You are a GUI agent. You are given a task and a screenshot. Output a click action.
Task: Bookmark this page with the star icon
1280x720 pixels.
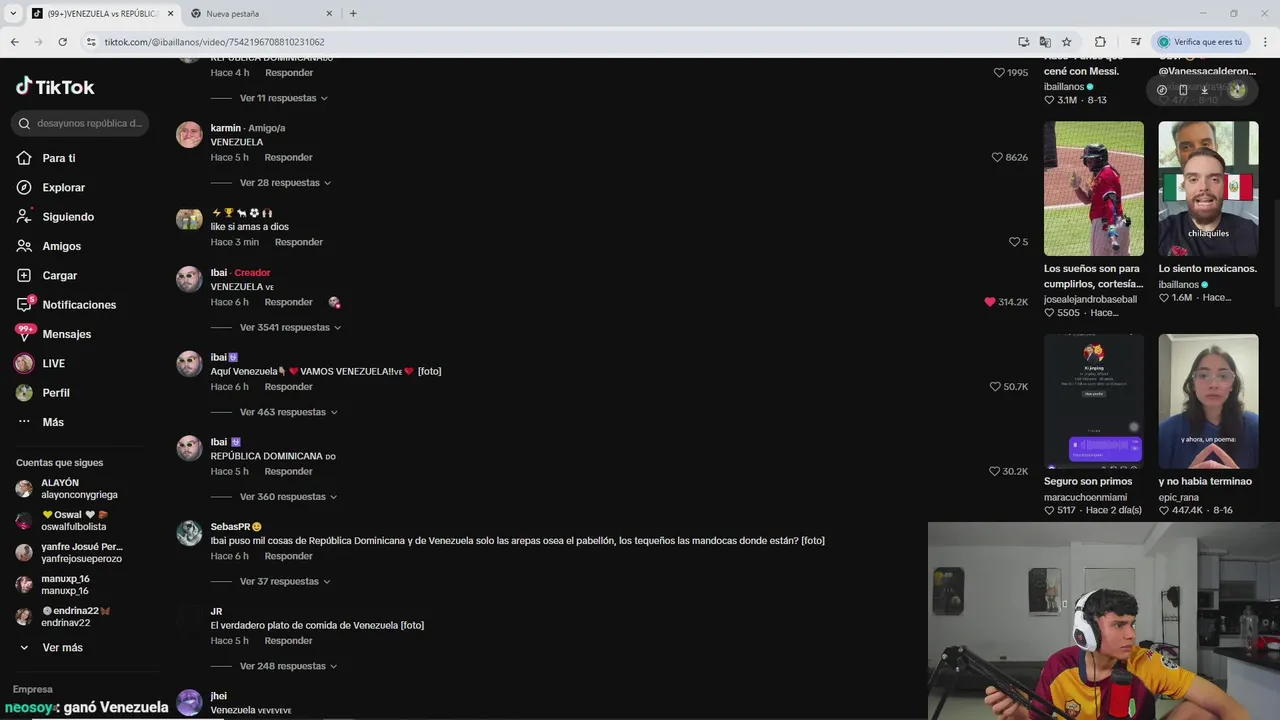(x=1067, y=42)
